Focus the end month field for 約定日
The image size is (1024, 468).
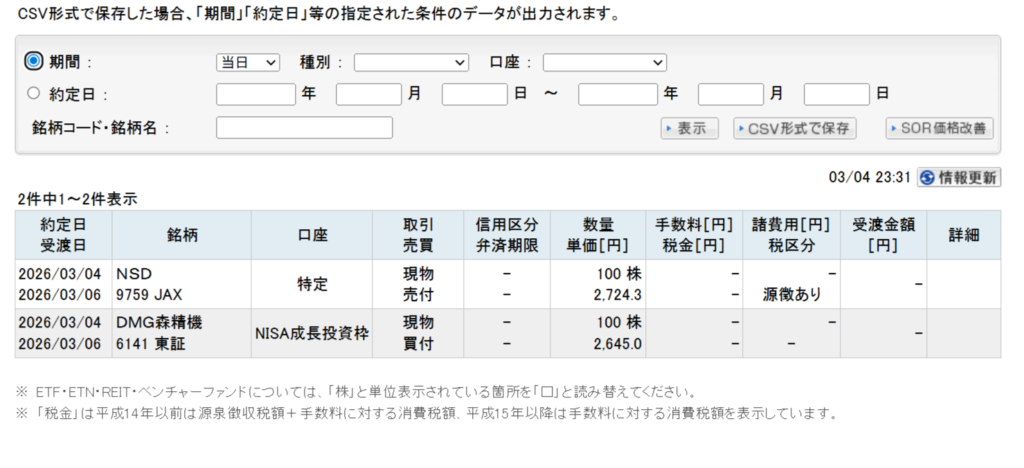pos(730,95)
